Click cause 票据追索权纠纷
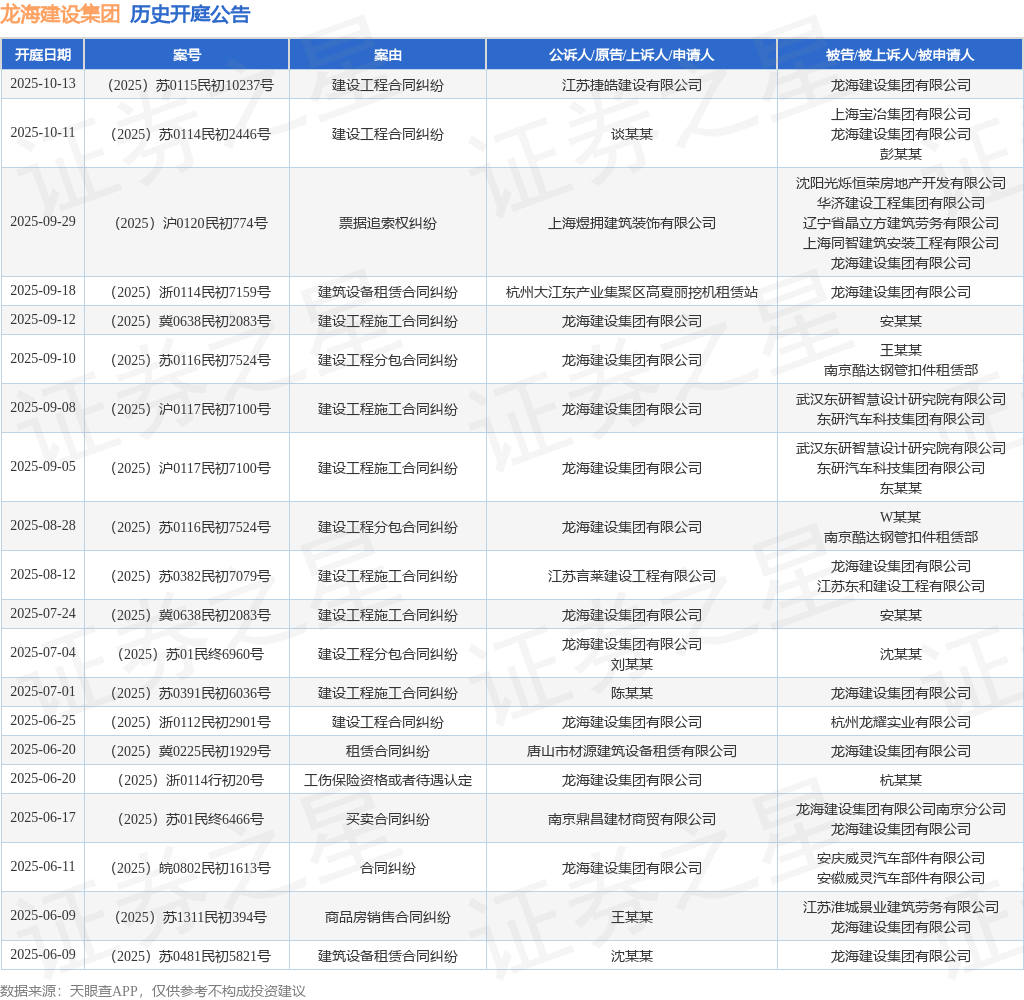 [387, 223]
